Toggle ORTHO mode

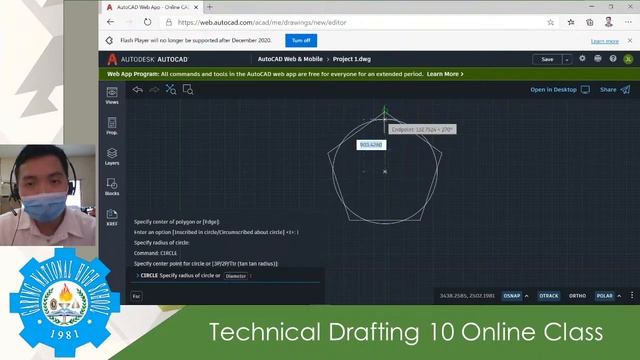(x=578, y=296)
